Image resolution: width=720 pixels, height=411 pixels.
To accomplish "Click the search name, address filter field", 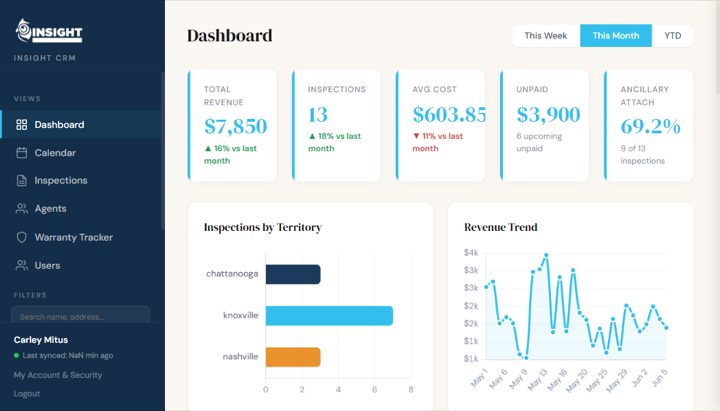I will 80,316.
